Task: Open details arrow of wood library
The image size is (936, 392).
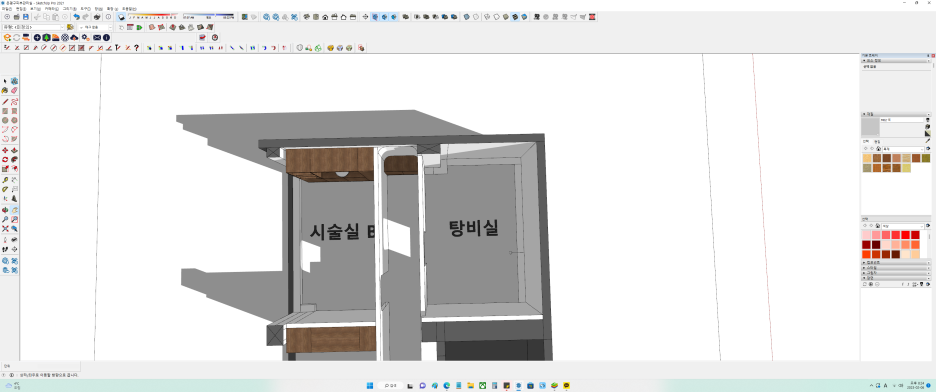Action: pos(928,149)
